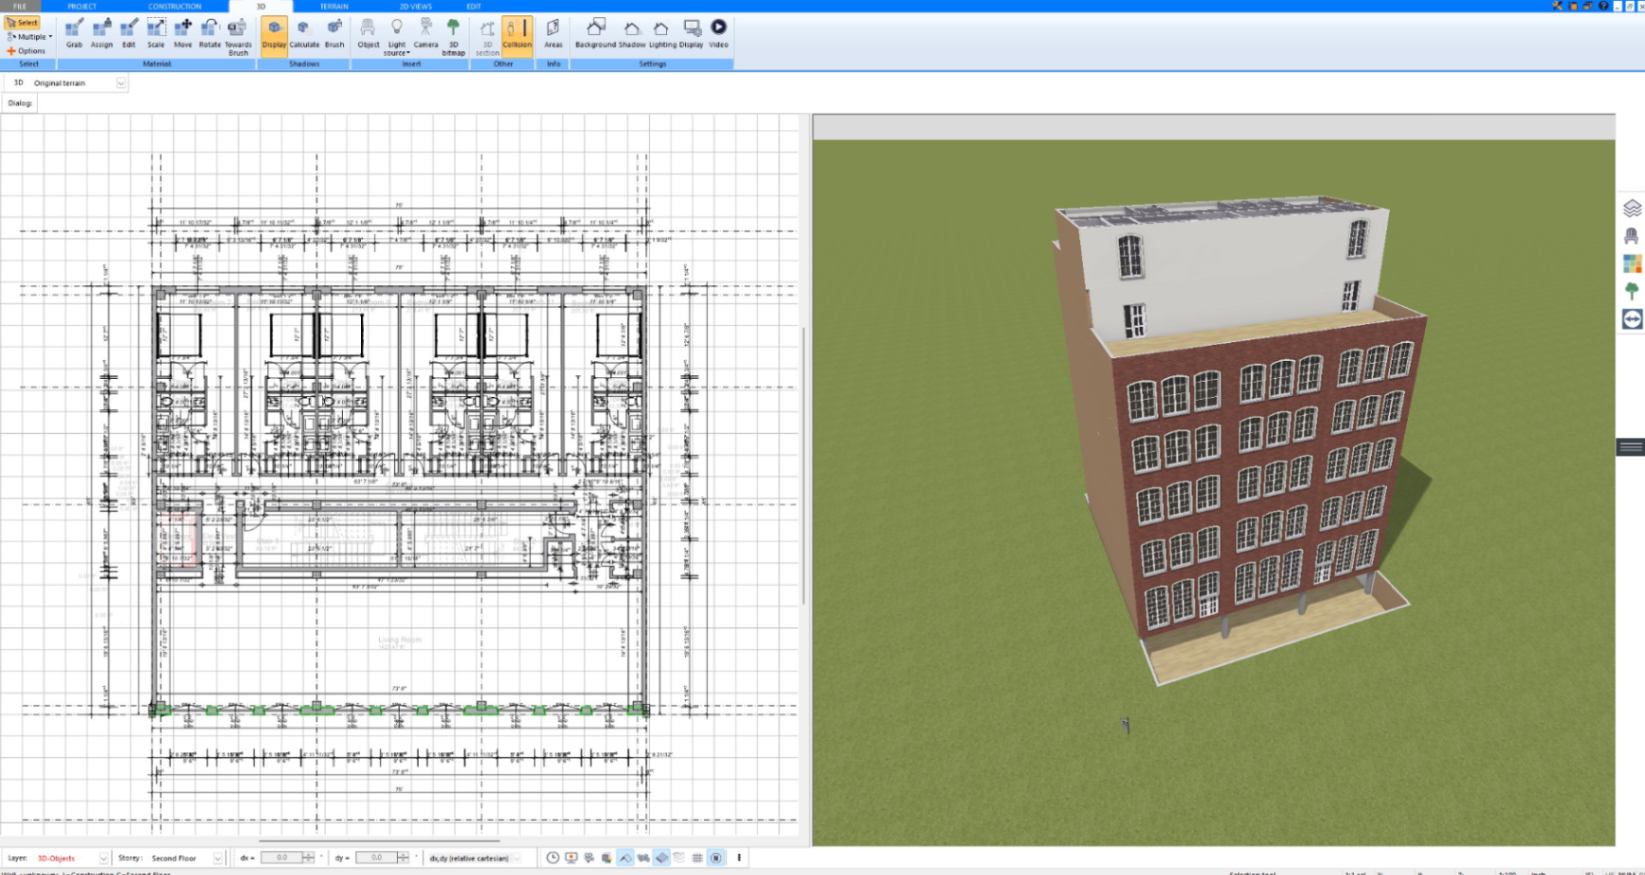
Task: Open the Areas info tool
Action: [553, 33]
